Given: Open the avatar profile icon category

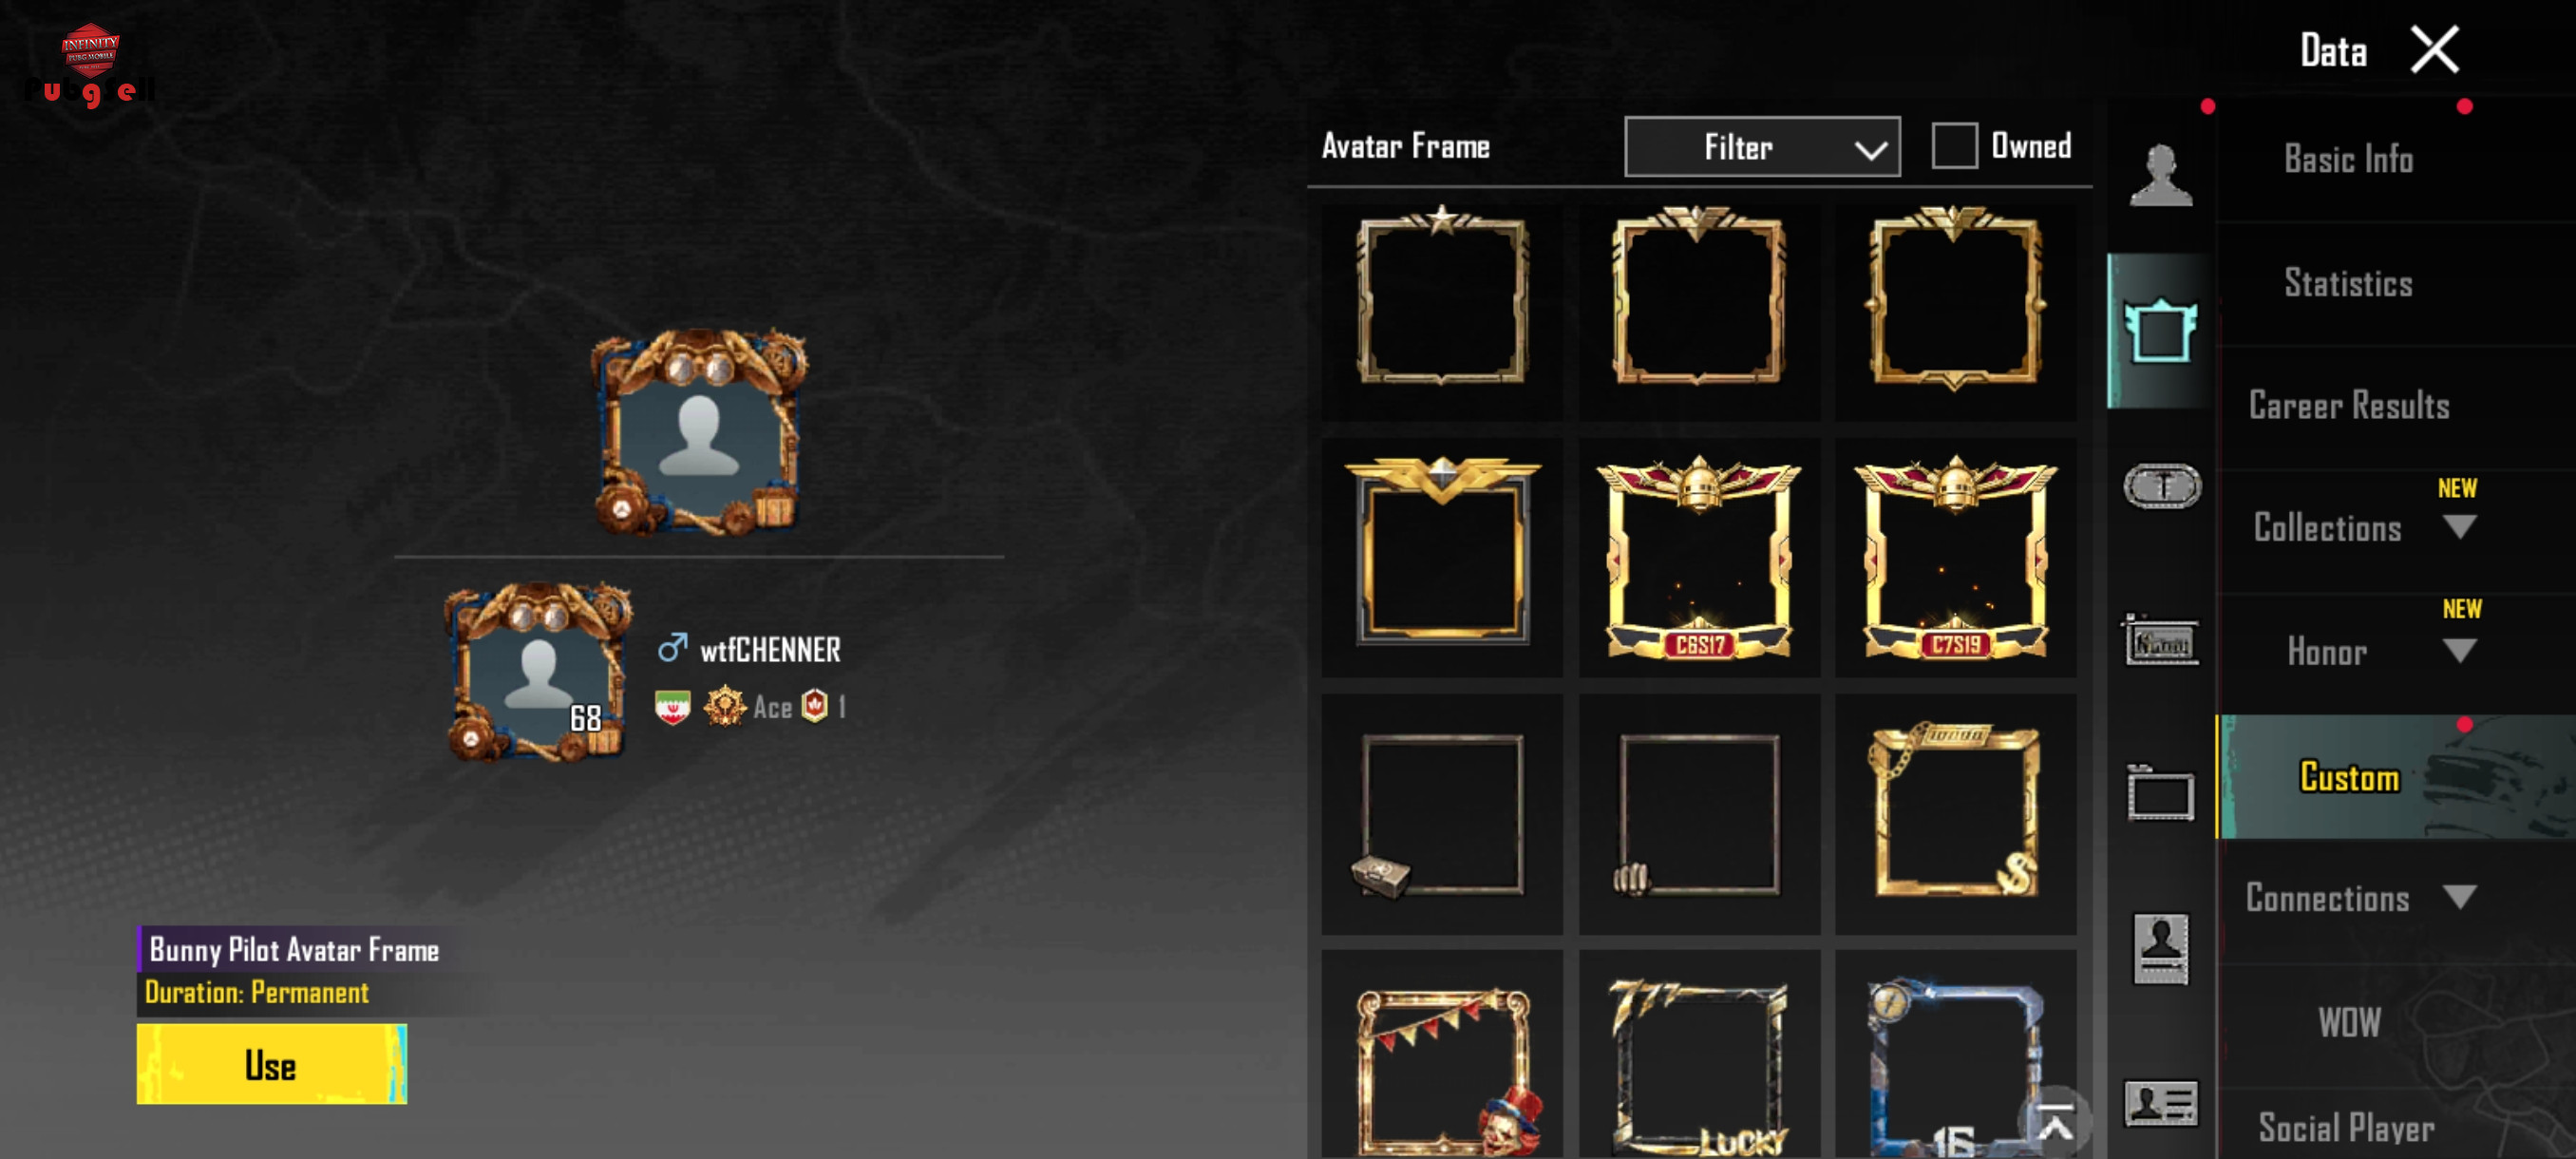Looking at the screenshot, I should pos(2160,175).
